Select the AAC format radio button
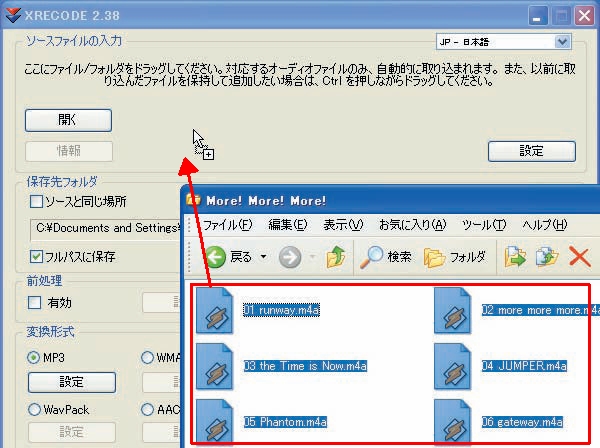Image resolution: width=600 pixels, height=448 pixels. [x=147, y=409]
